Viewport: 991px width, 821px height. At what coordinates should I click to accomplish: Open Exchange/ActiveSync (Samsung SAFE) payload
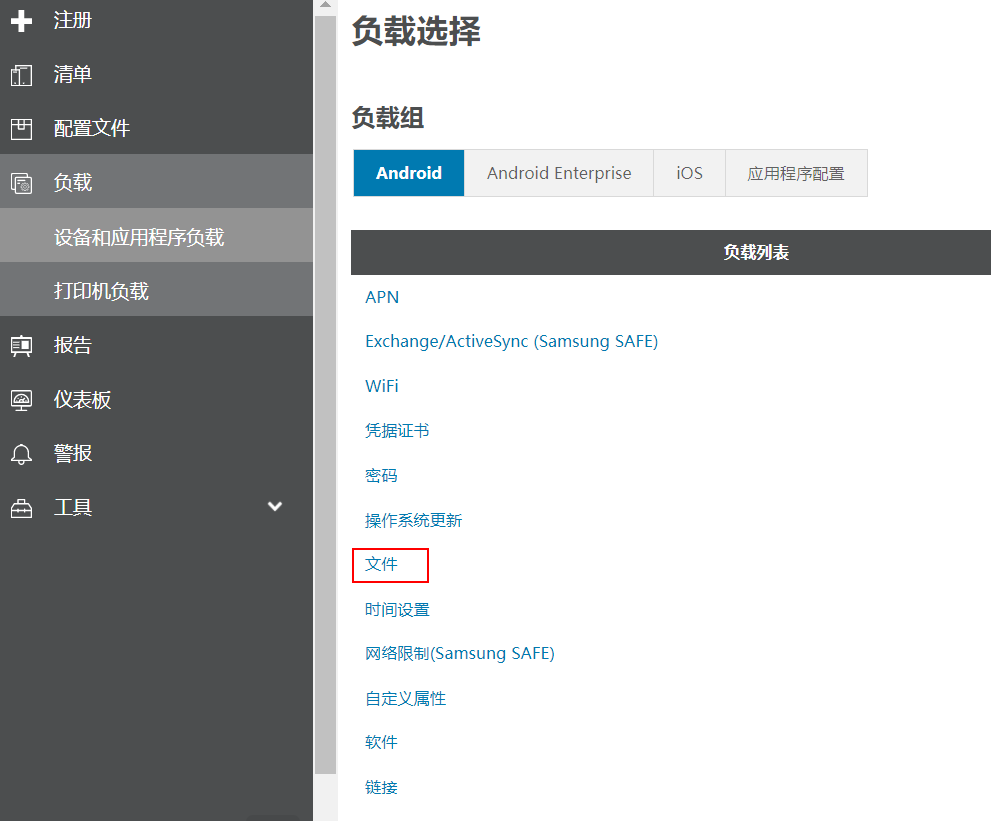click(x=511, y=341)
